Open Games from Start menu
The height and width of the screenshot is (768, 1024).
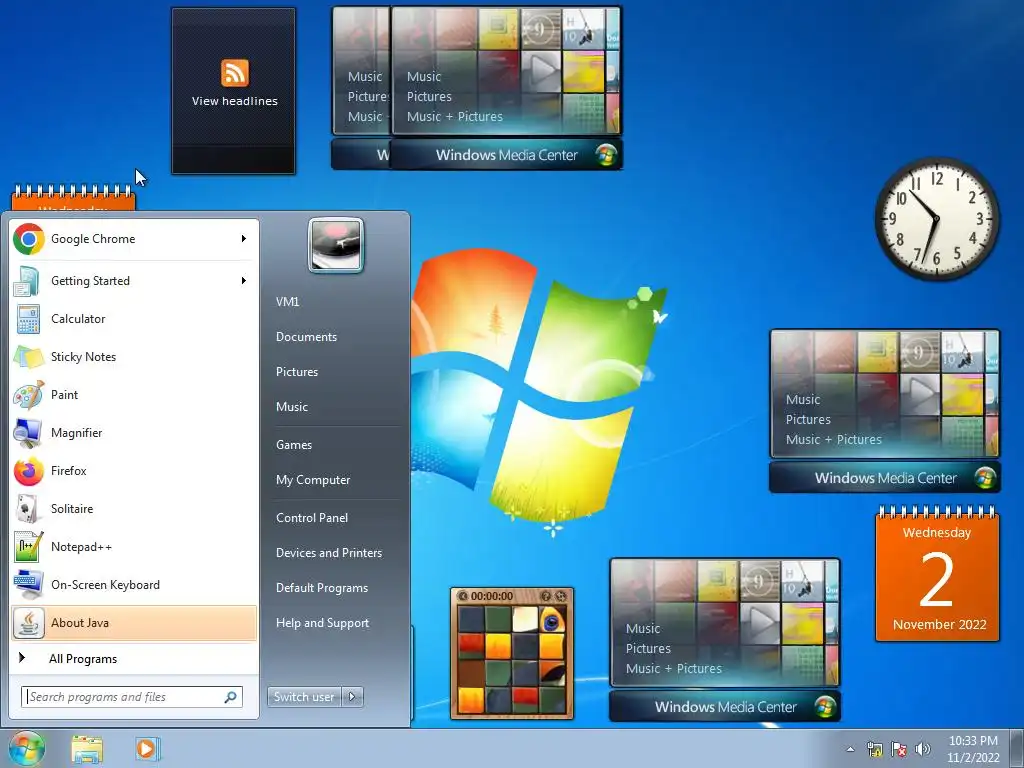coord(294,445)
